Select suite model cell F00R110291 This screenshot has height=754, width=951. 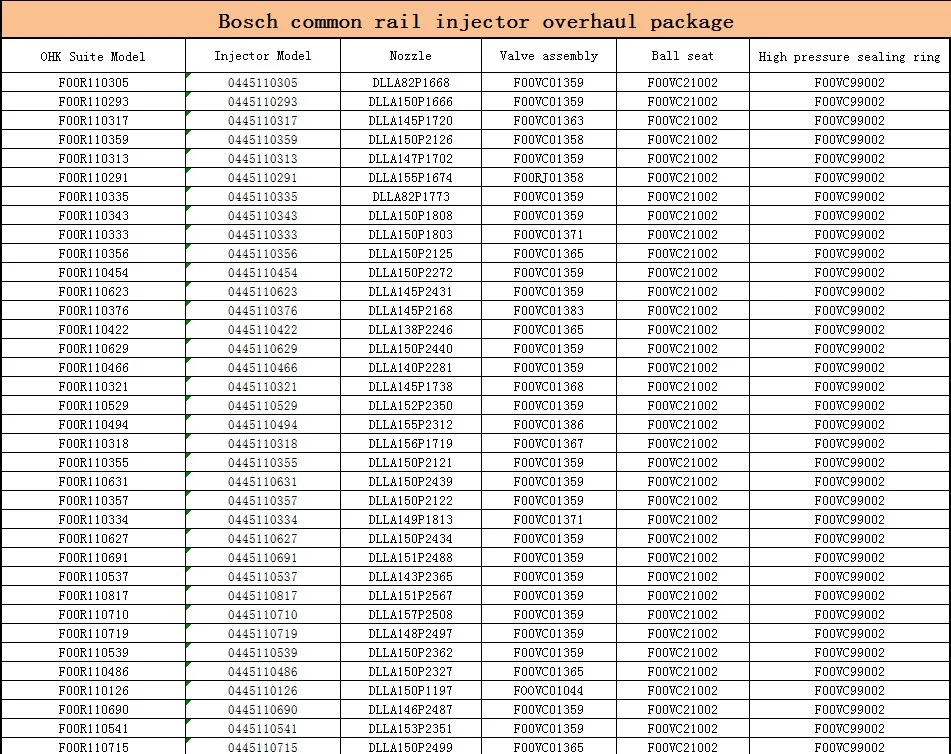point(93,178)
